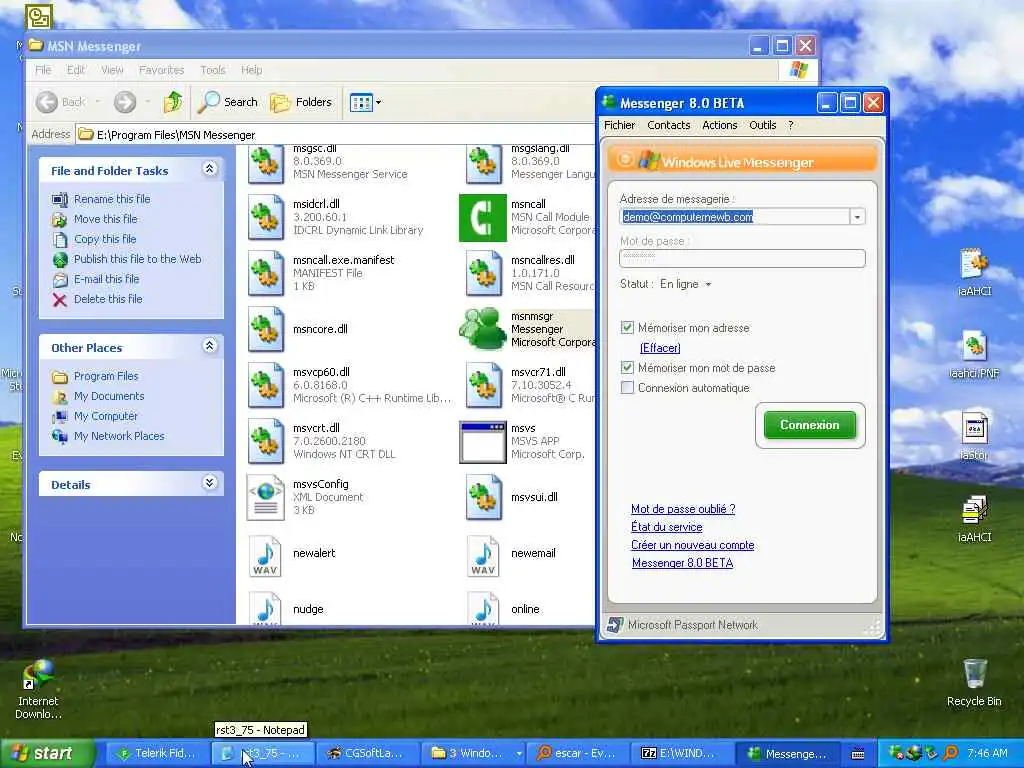1024x768 pixels.
Task: Collapse the File and Folder Tasks panel
Action: coord(209,169)
